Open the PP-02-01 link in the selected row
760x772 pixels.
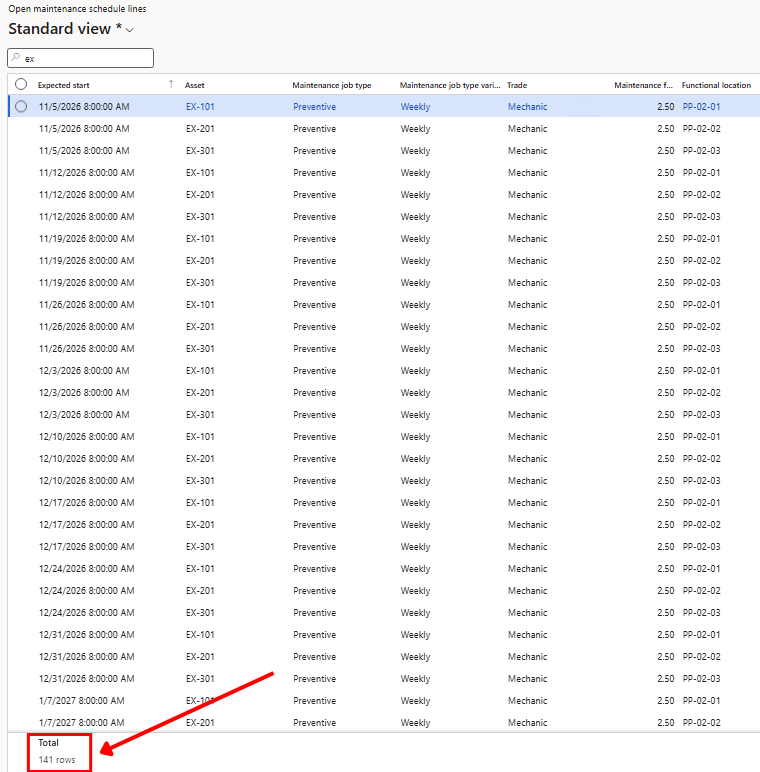[701, 107]
